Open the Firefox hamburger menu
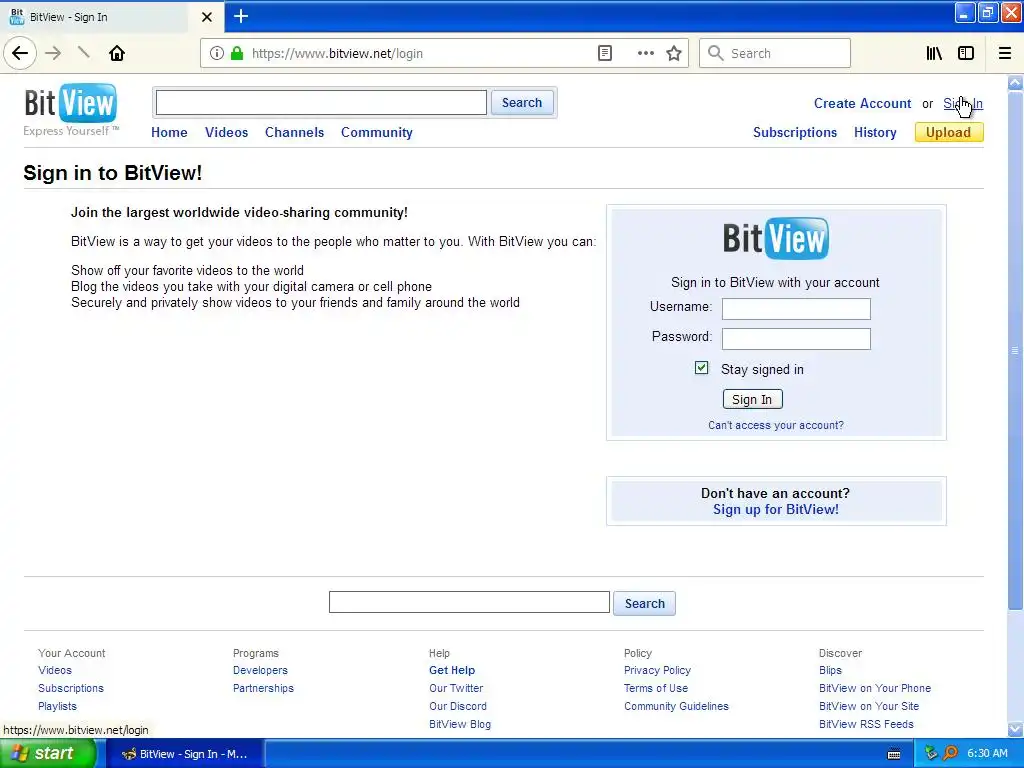This screenshot has height=768, width=1024. [1005, 54]
